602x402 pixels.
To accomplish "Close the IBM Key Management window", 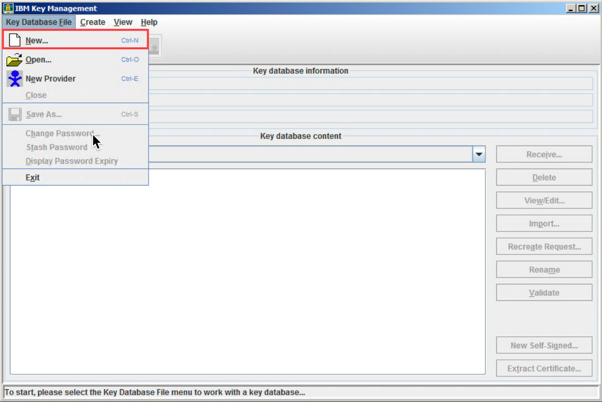I will tap(594, 8).
